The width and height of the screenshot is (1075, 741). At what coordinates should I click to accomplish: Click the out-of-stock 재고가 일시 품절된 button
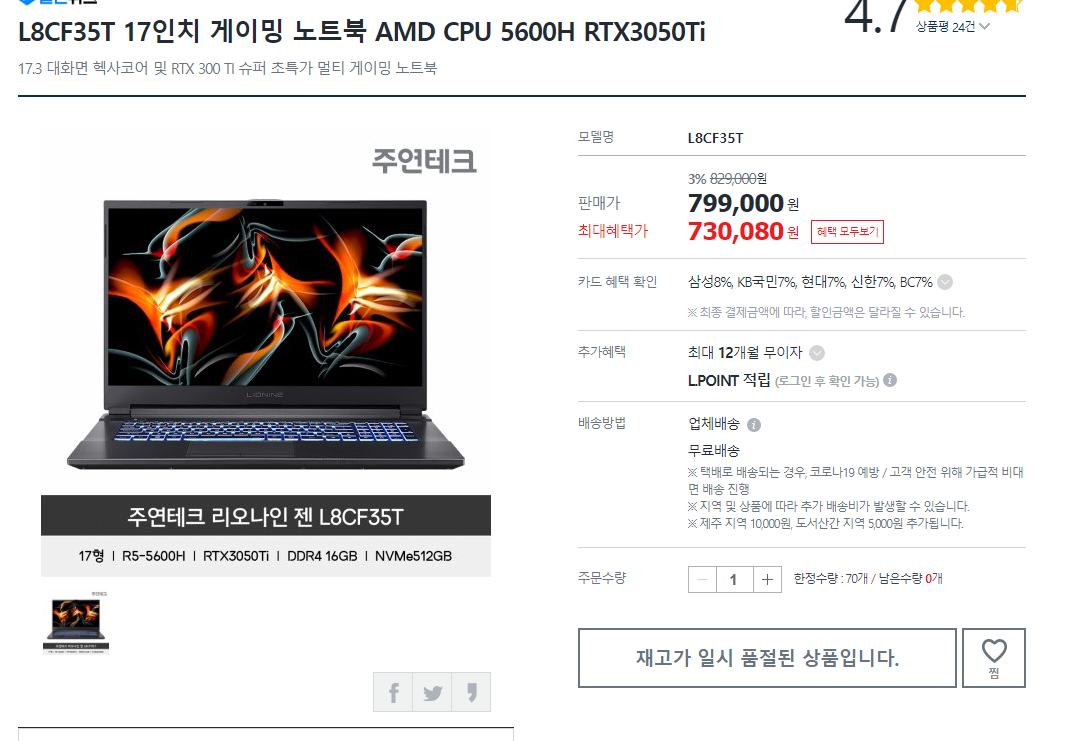[x=767, y=658]
